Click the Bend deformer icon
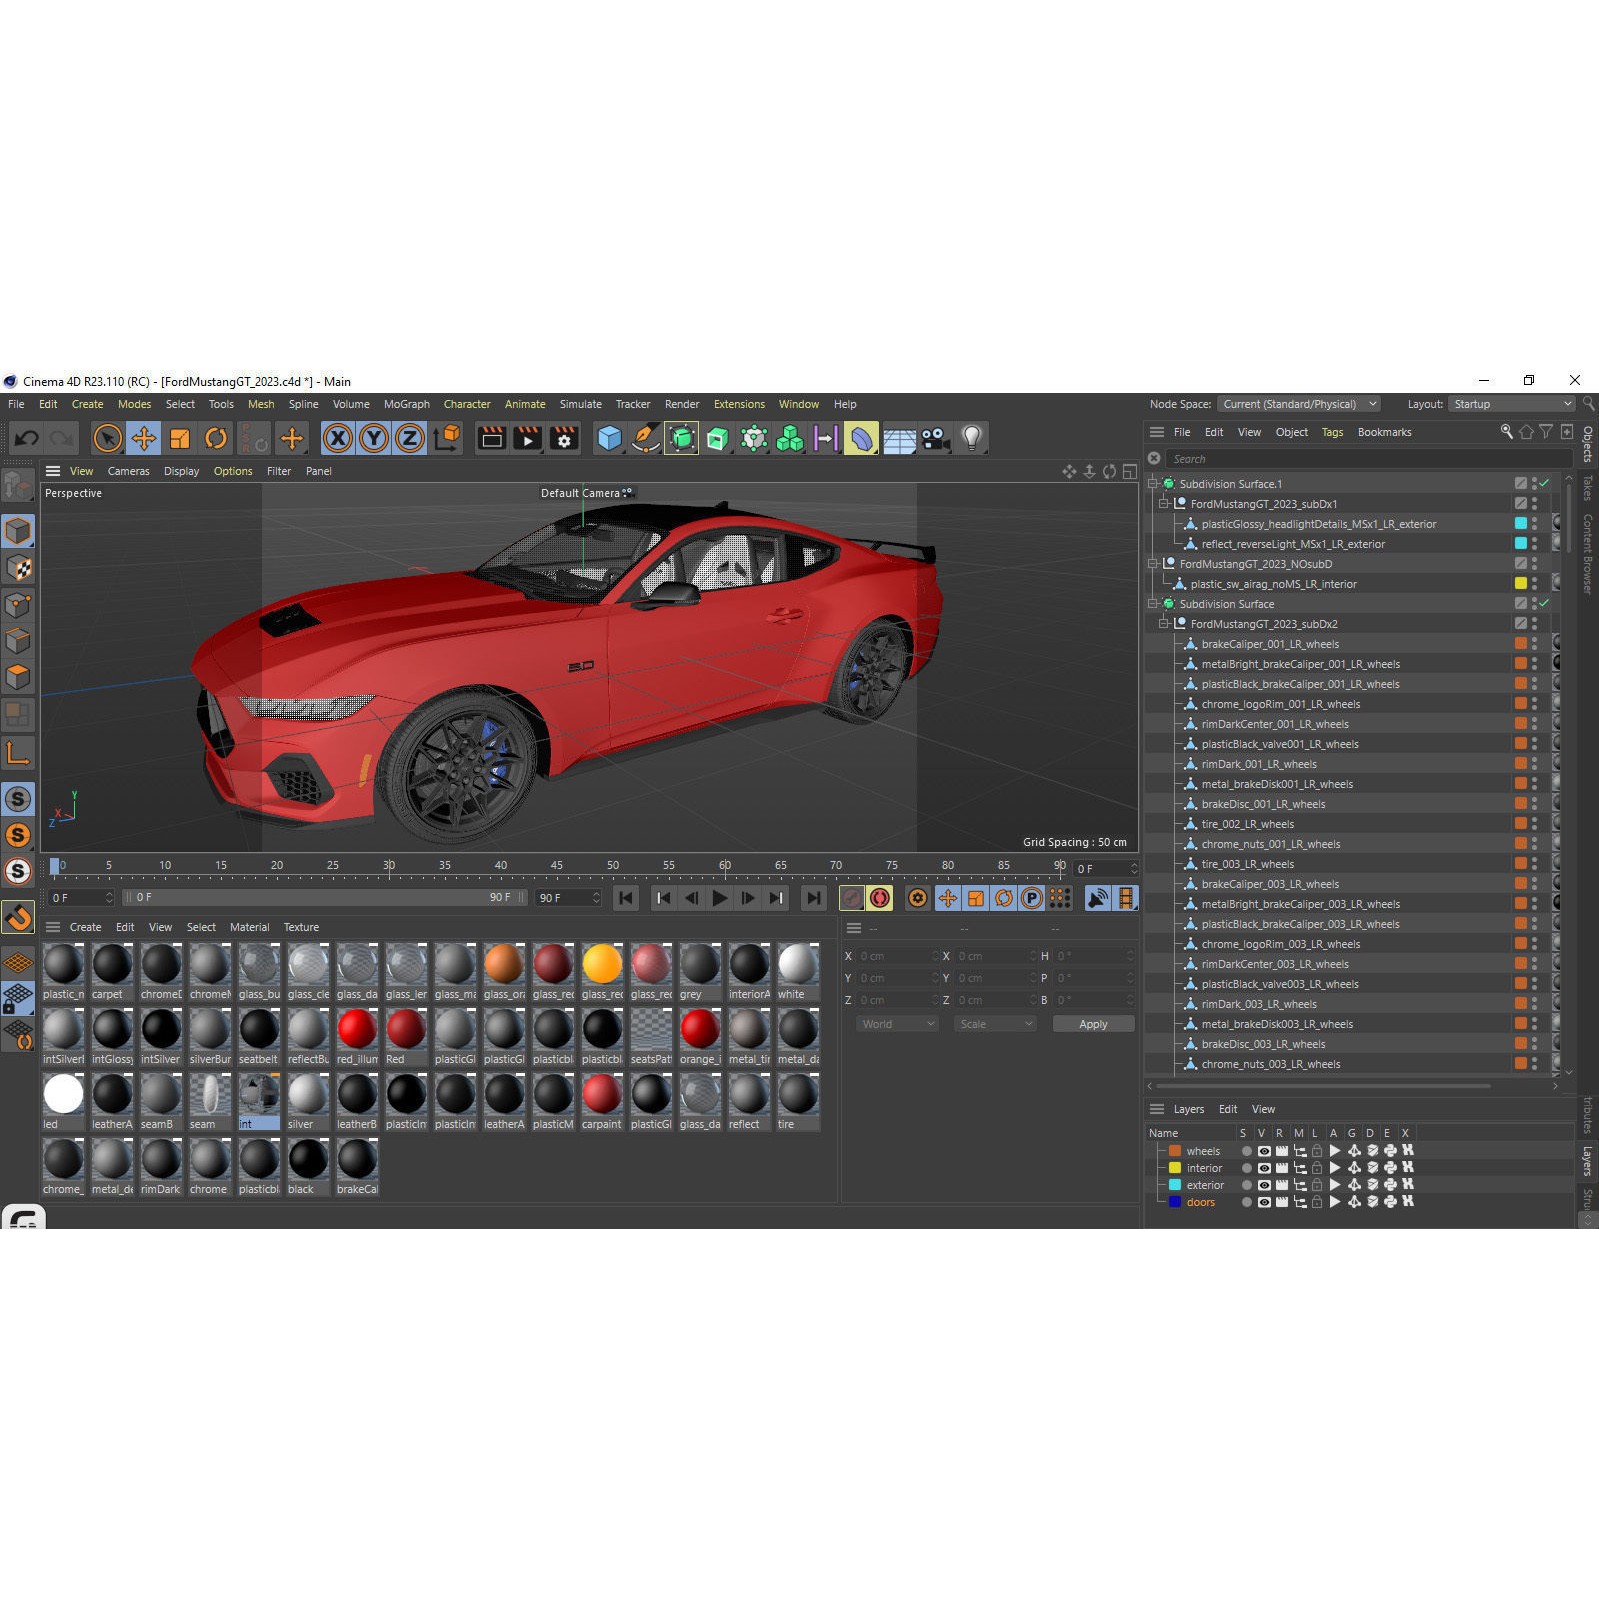This screenshot has height=1599, width=1599. [861, 438]
